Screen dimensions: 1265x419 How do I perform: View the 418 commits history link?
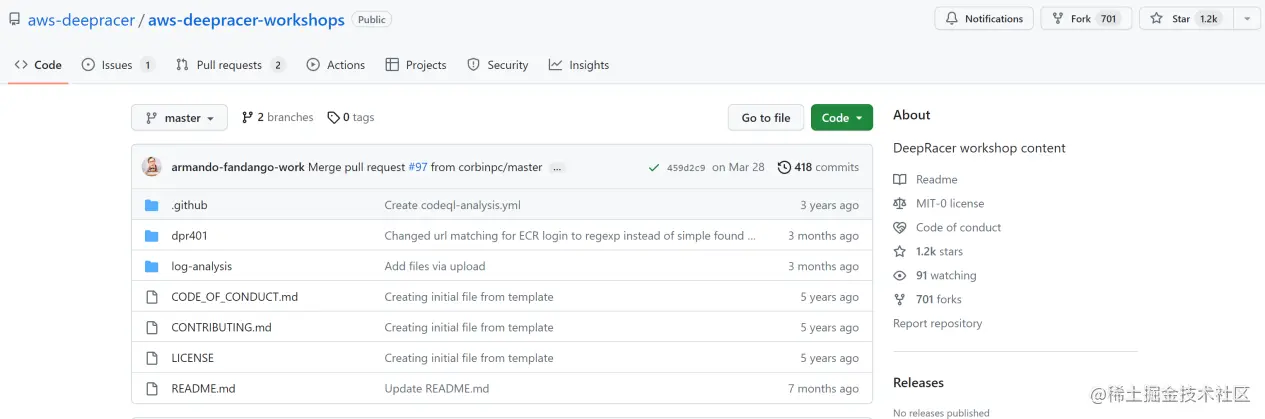click(819, 167)
